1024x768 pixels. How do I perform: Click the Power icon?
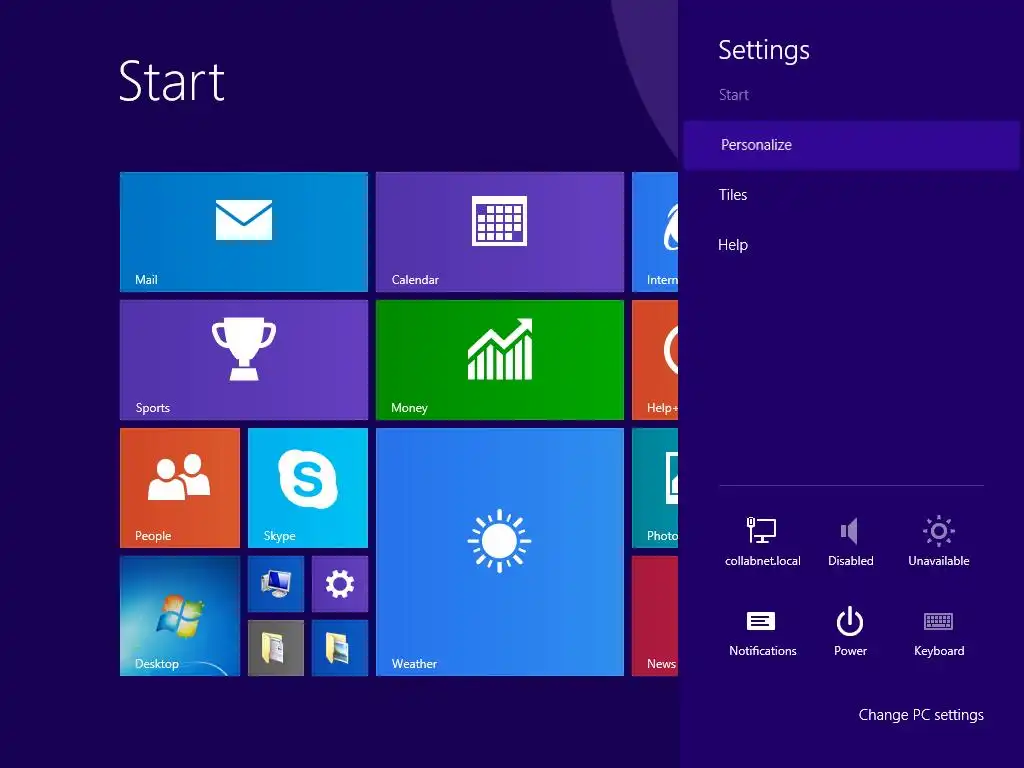click(850, 632)
